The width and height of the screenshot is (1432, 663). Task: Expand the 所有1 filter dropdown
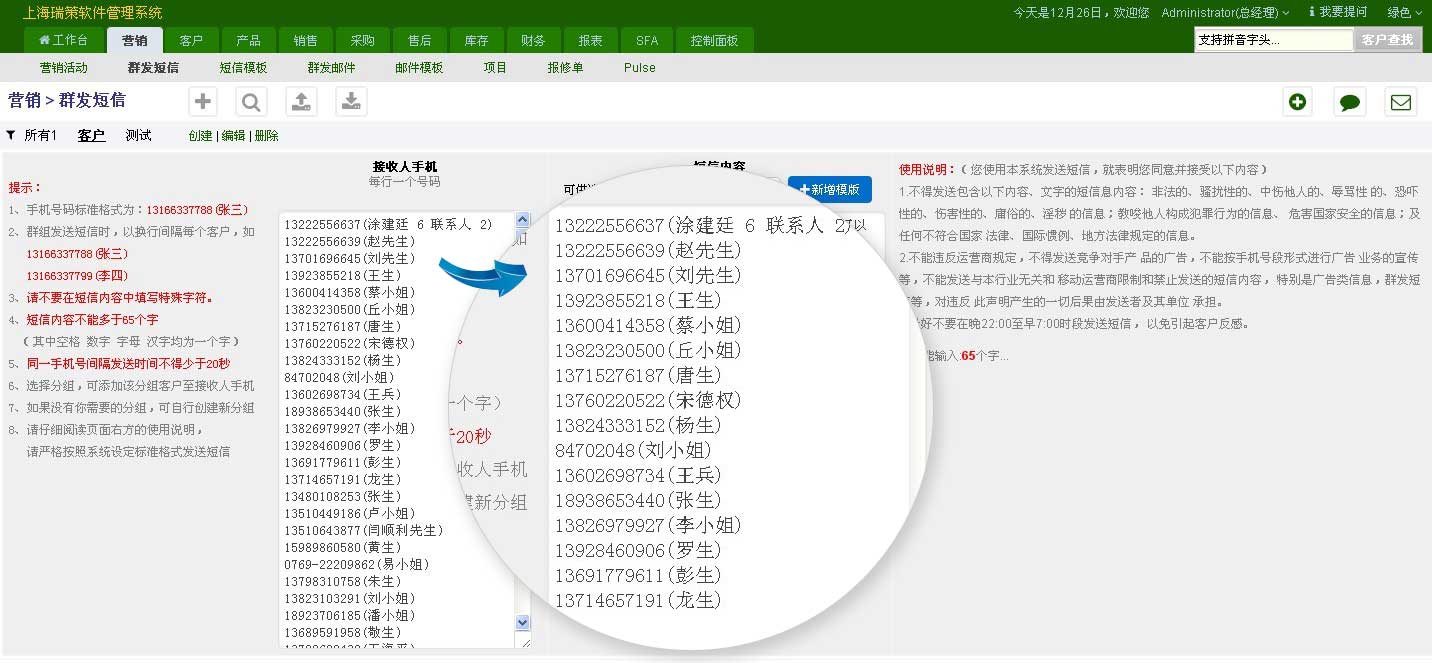tap(31, 135)
